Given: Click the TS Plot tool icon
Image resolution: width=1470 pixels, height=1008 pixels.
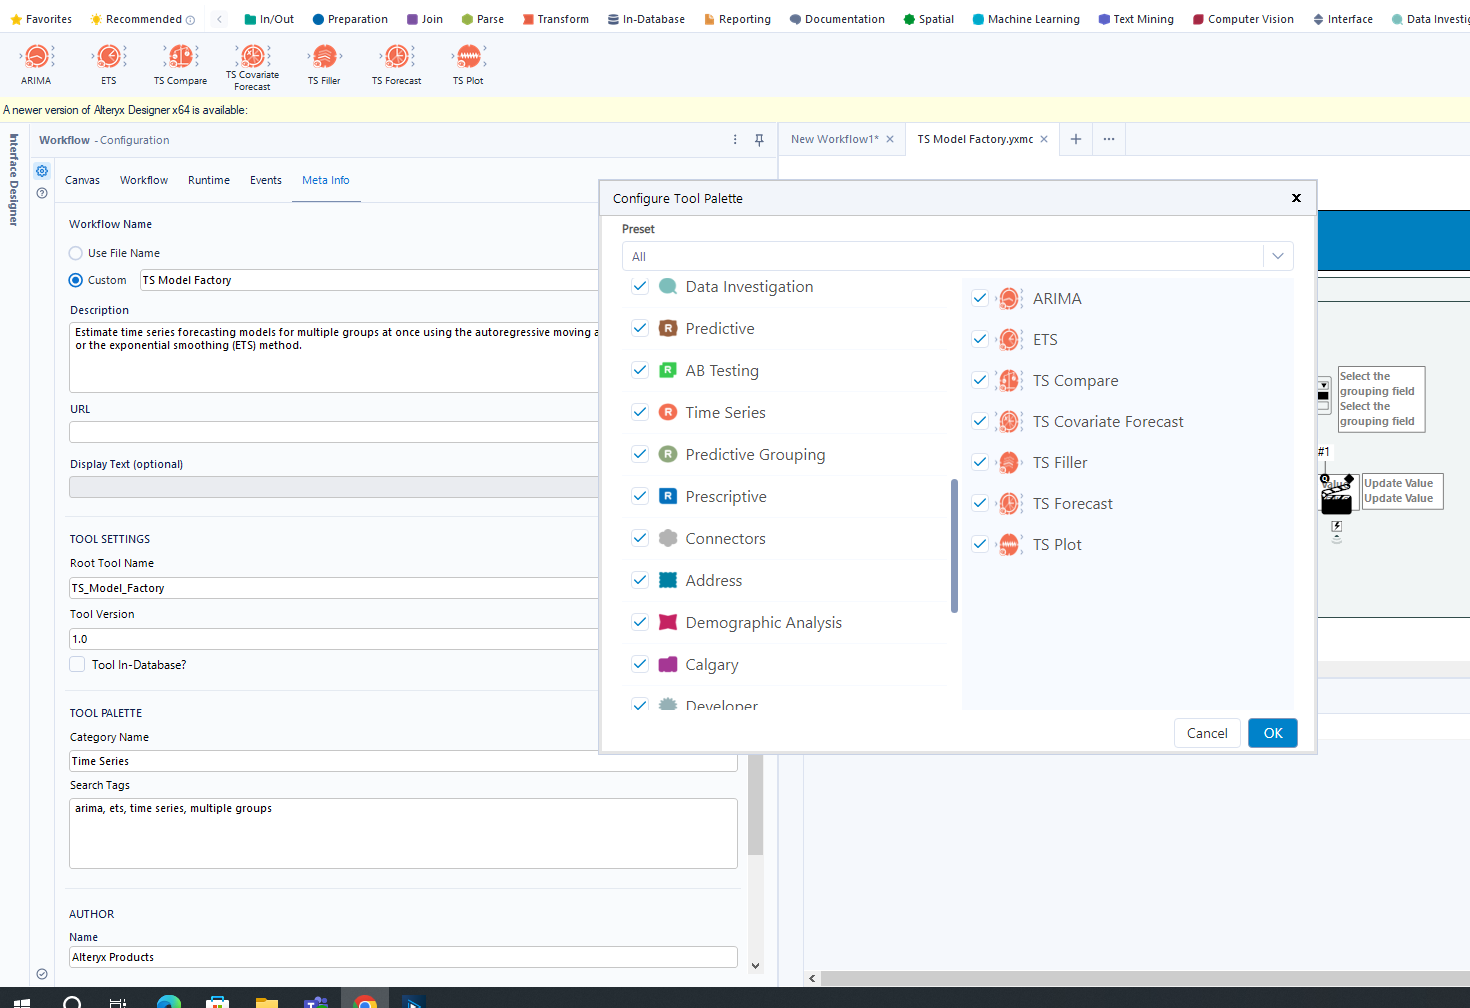Looking at the screenshot, I should point(468,57).
